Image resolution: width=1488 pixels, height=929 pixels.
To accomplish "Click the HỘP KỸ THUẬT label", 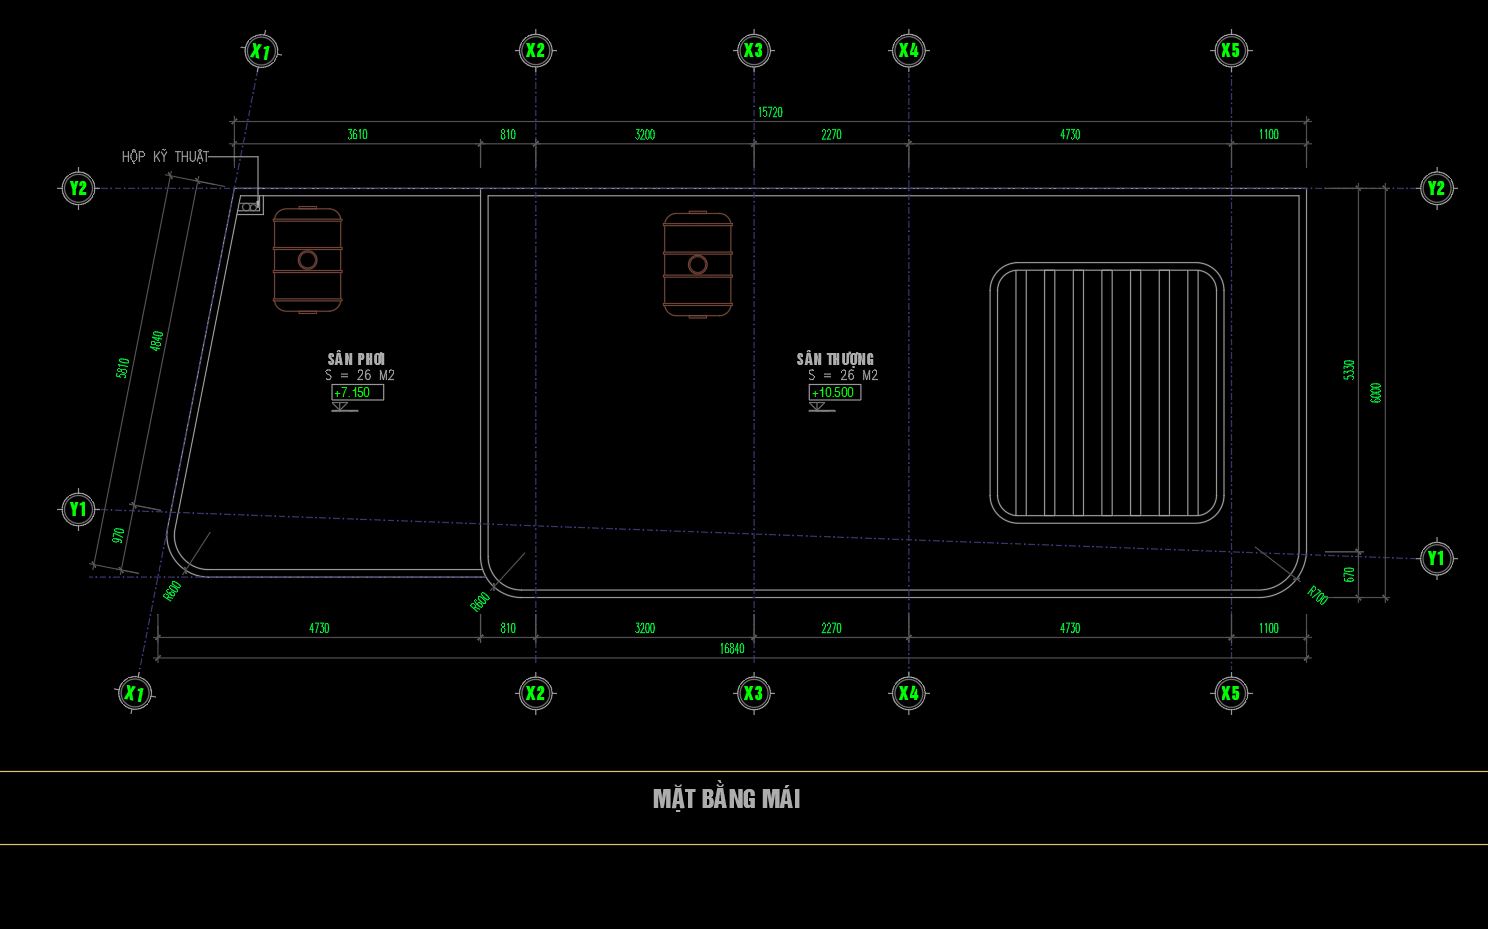I will click(x=166, y=157).
